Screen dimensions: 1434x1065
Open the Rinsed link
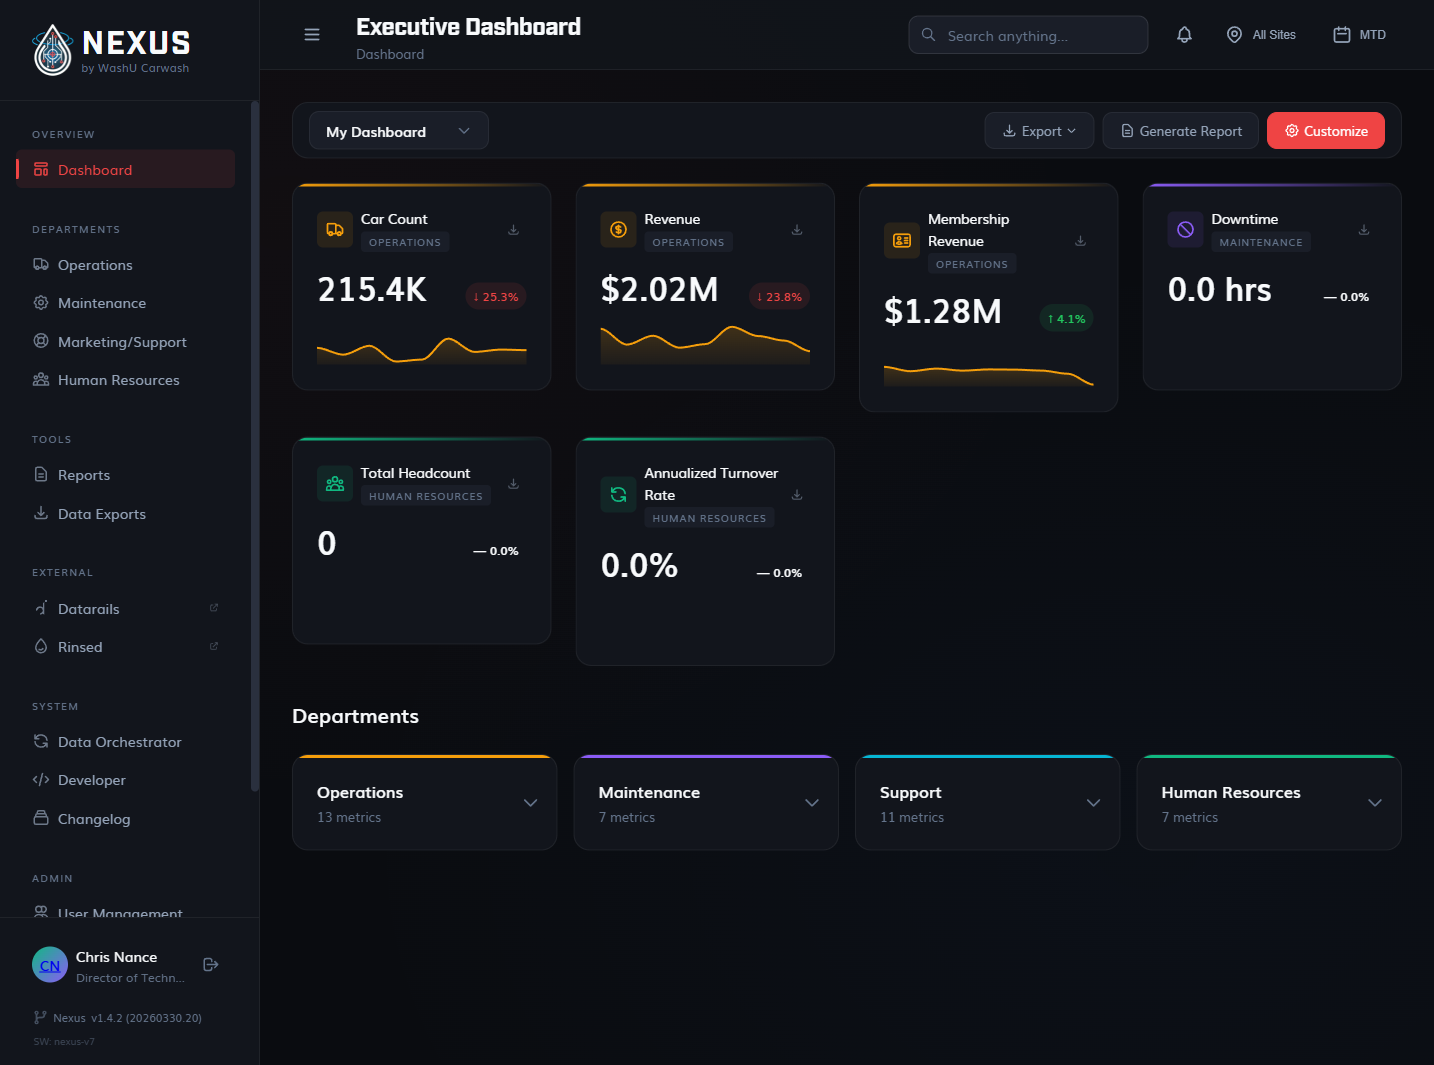point(126,647)
